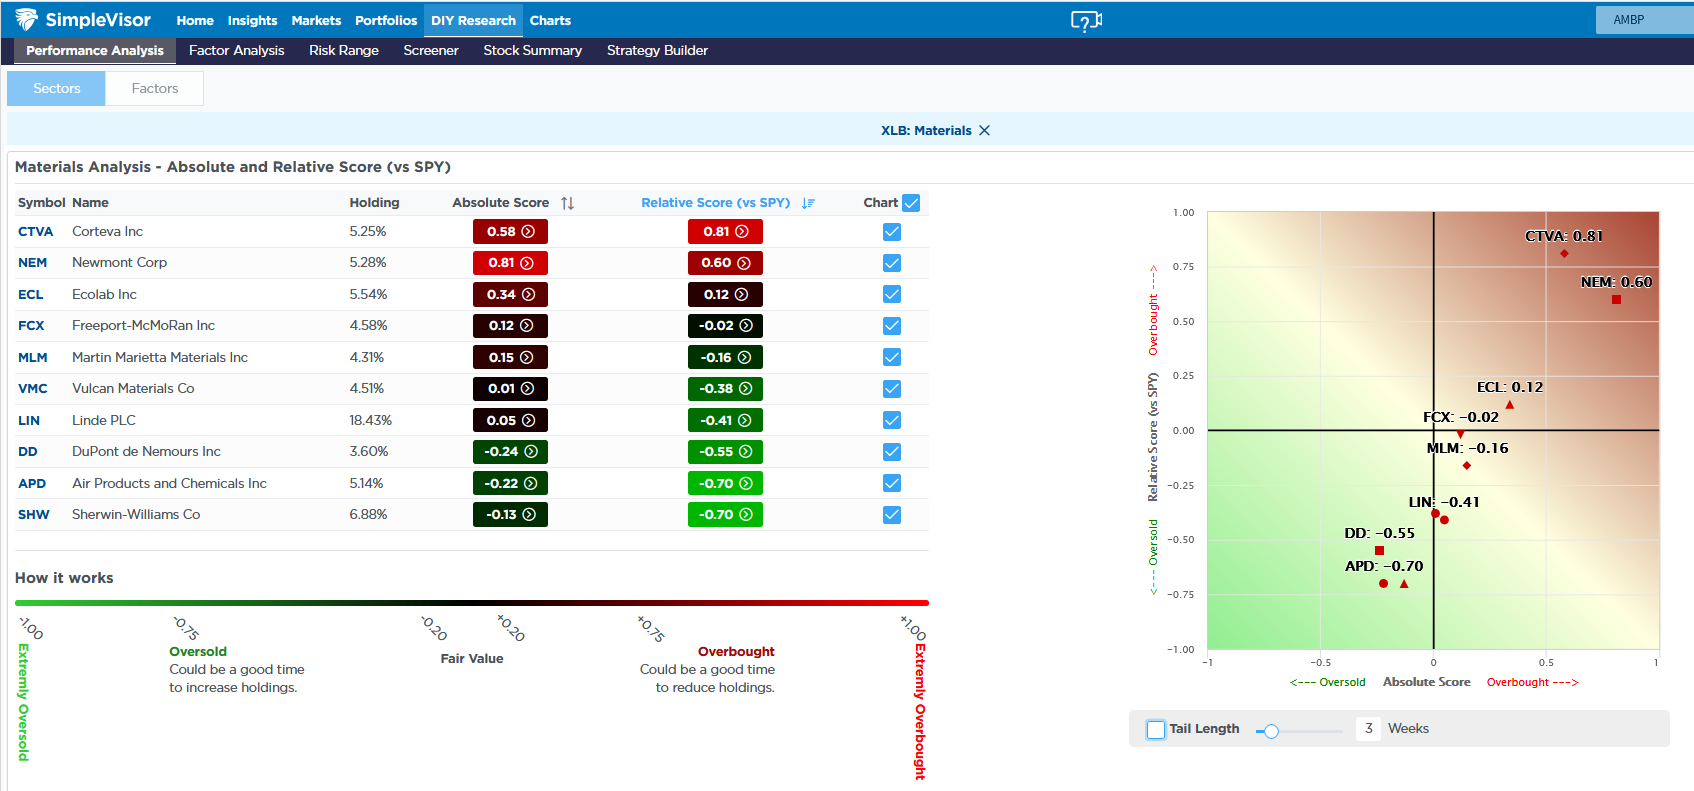Select the Sectors tab
Viewport: 1694px width, 791px height.
coord(56,88)
